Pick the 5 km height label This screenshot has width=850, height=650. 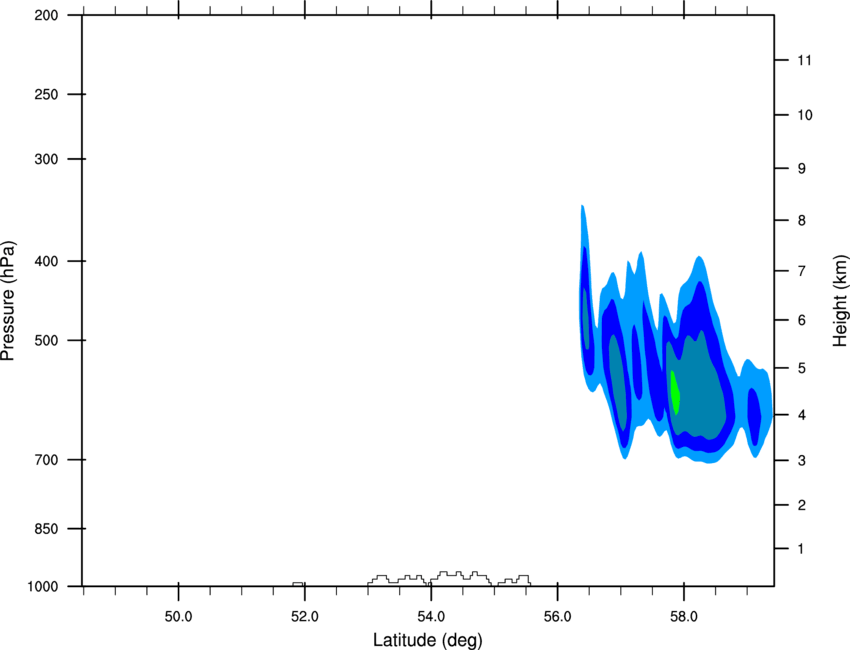pos(802,369)
